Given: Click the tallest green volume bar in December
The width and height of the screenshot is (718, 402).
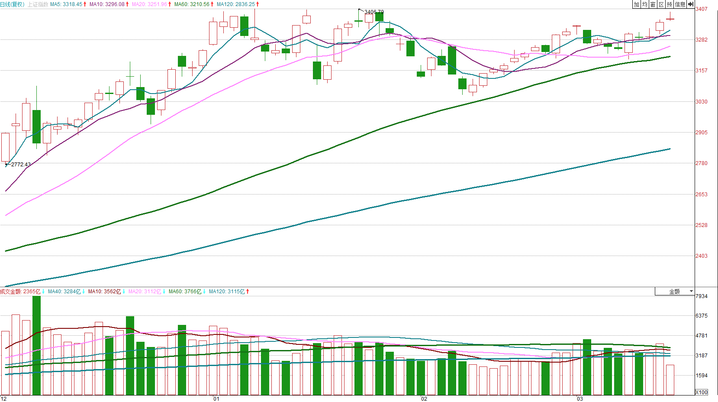Looking at the screenshot, I should click(x=37, y=346).
